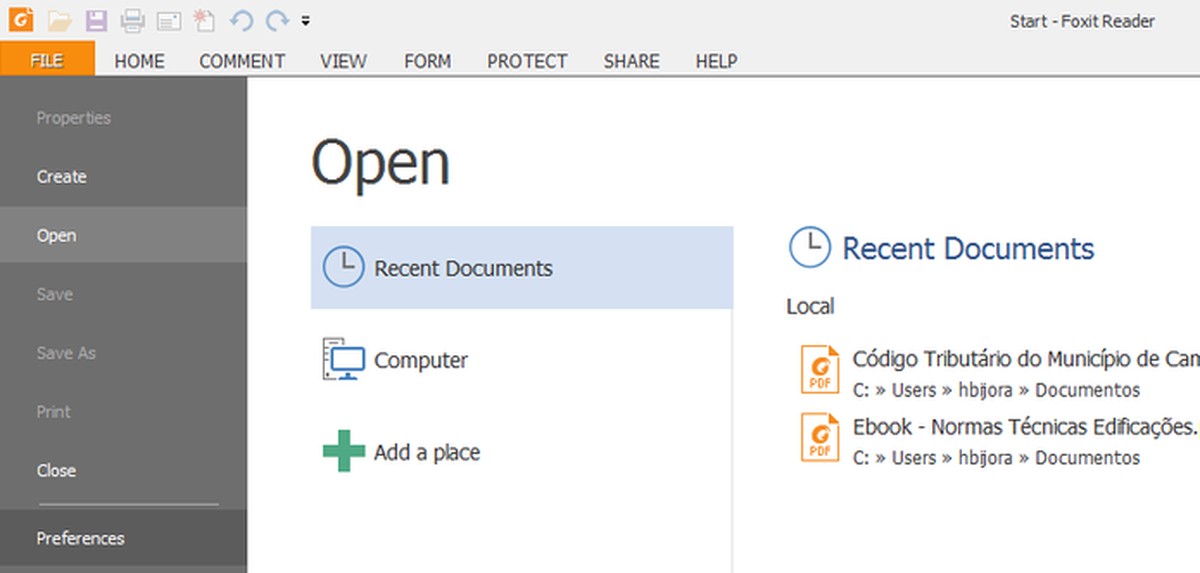Click the Email envelope icon in toolbar
1200x573 pixels.
tap(168, 20)
